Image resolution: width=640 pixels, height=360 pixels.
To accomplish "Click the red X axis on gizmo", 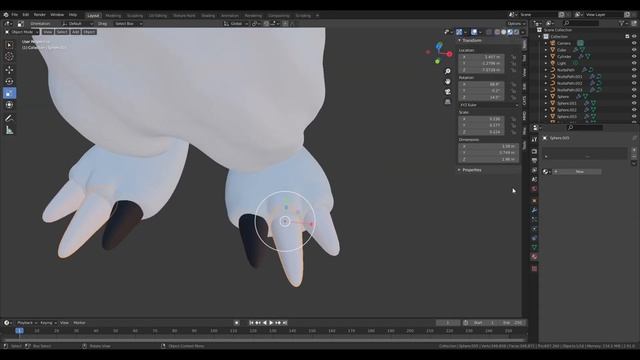I will (x=449, y=54).
